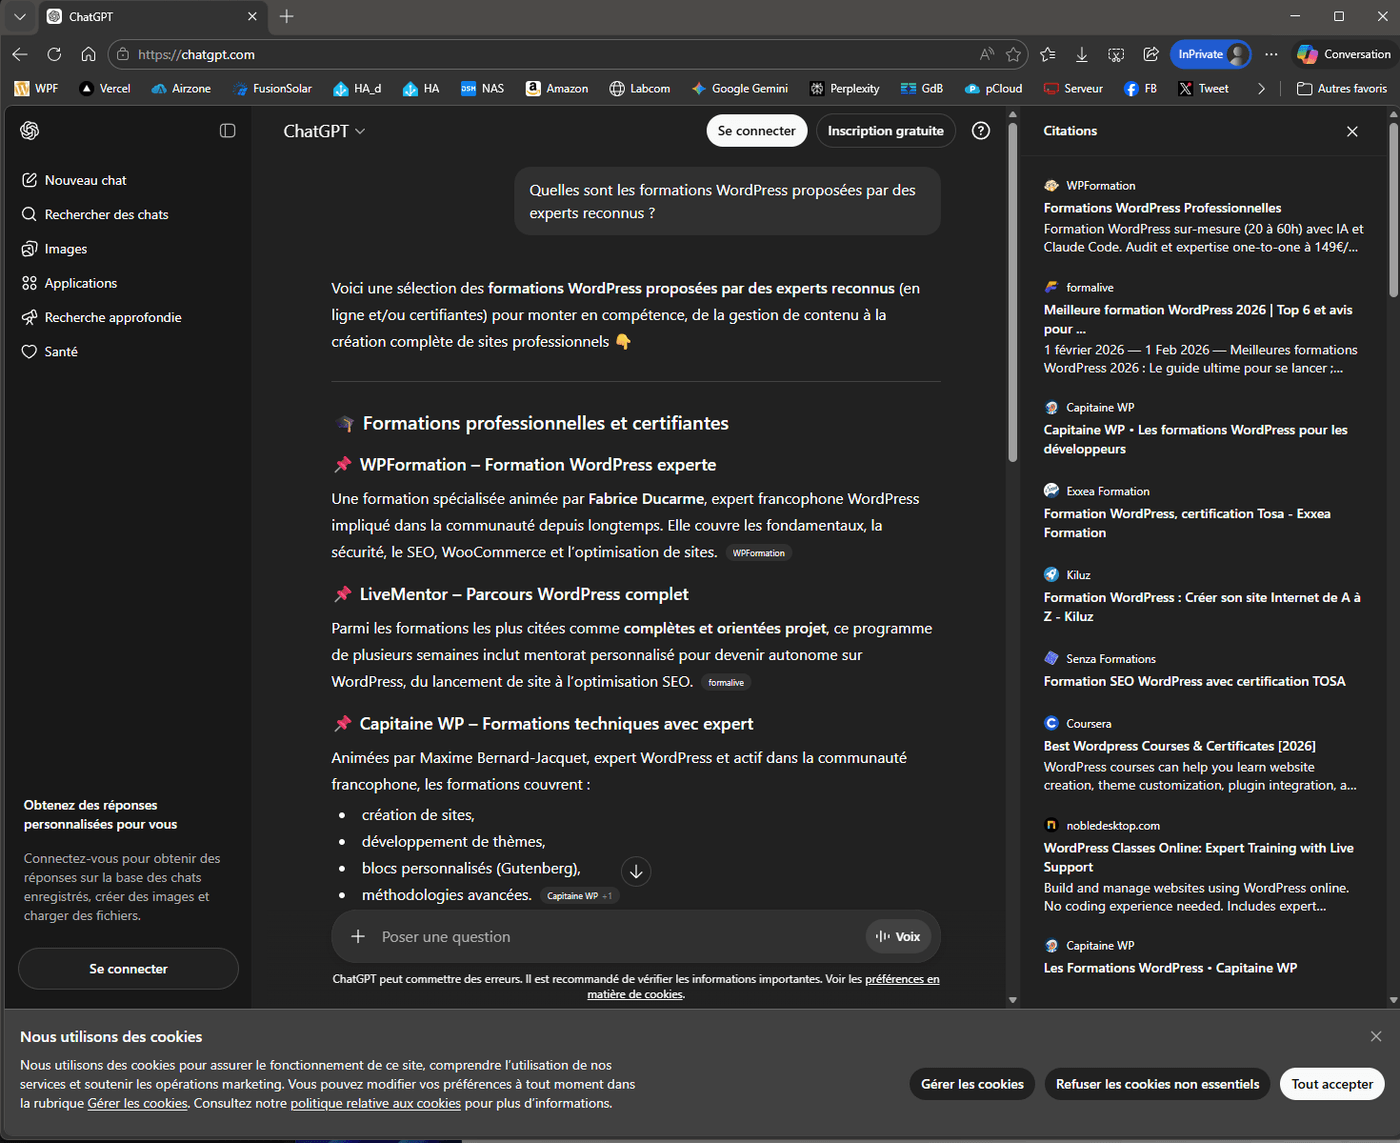Close the Citations panel

[x=1352, y=131]
